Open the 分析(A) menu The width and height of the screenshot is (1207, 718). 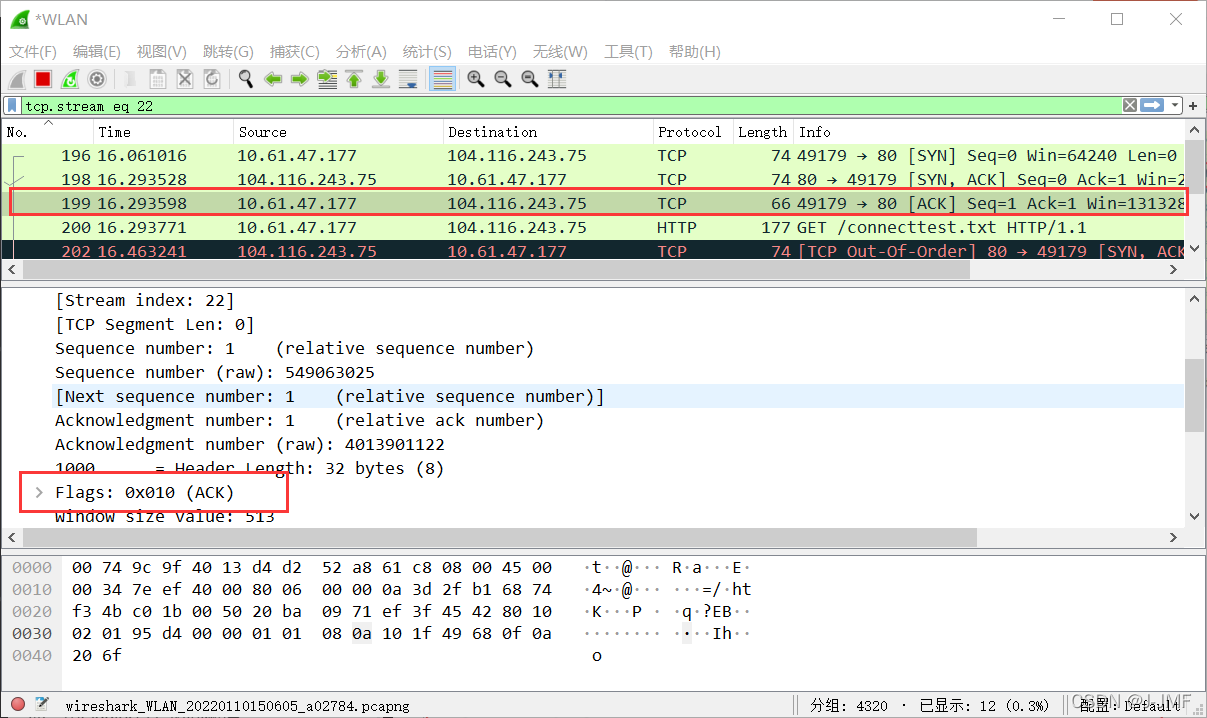(361, 52)
